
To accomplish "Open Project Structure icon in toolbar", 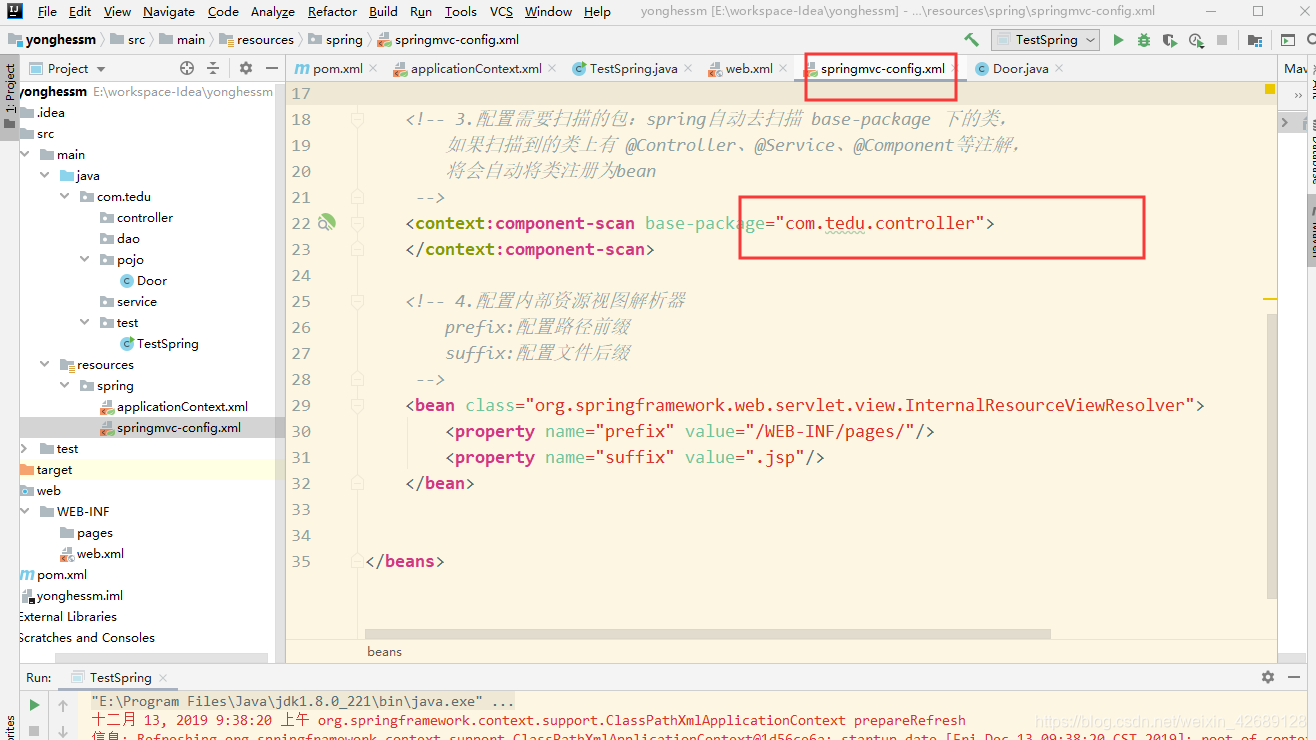I will [x=1253, y=40].
